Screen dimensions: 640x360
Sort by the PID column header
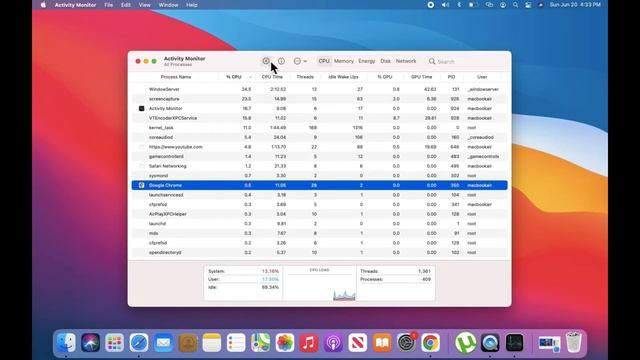click(451, 77)
